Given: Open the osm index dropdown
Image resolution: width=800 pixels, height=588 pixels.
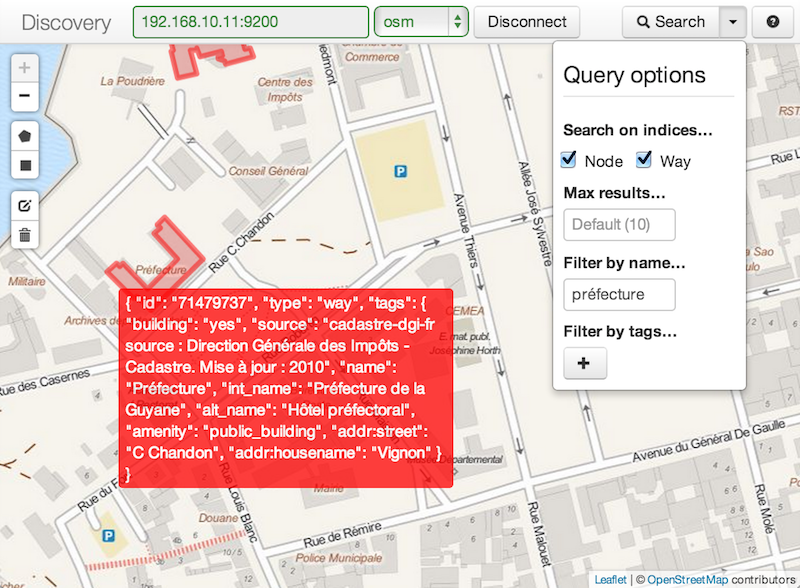Looking at the screenshot, I should [x=421, y=22].
